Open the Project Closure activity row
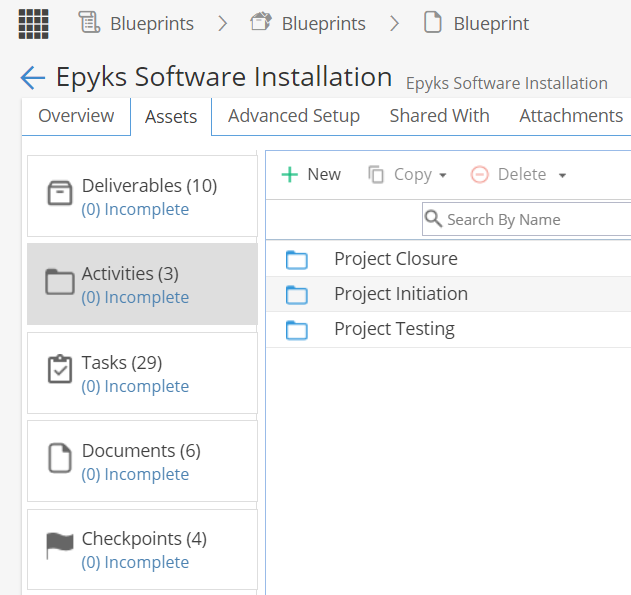 coord(448,259)
